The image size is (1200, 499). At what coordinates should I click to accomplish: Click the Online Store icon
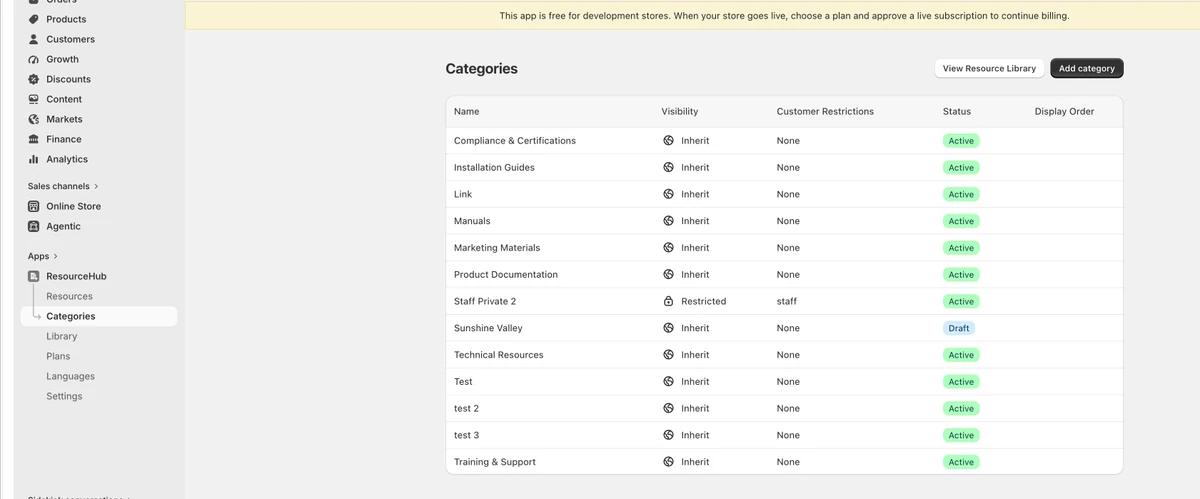(x=33, y=206)
